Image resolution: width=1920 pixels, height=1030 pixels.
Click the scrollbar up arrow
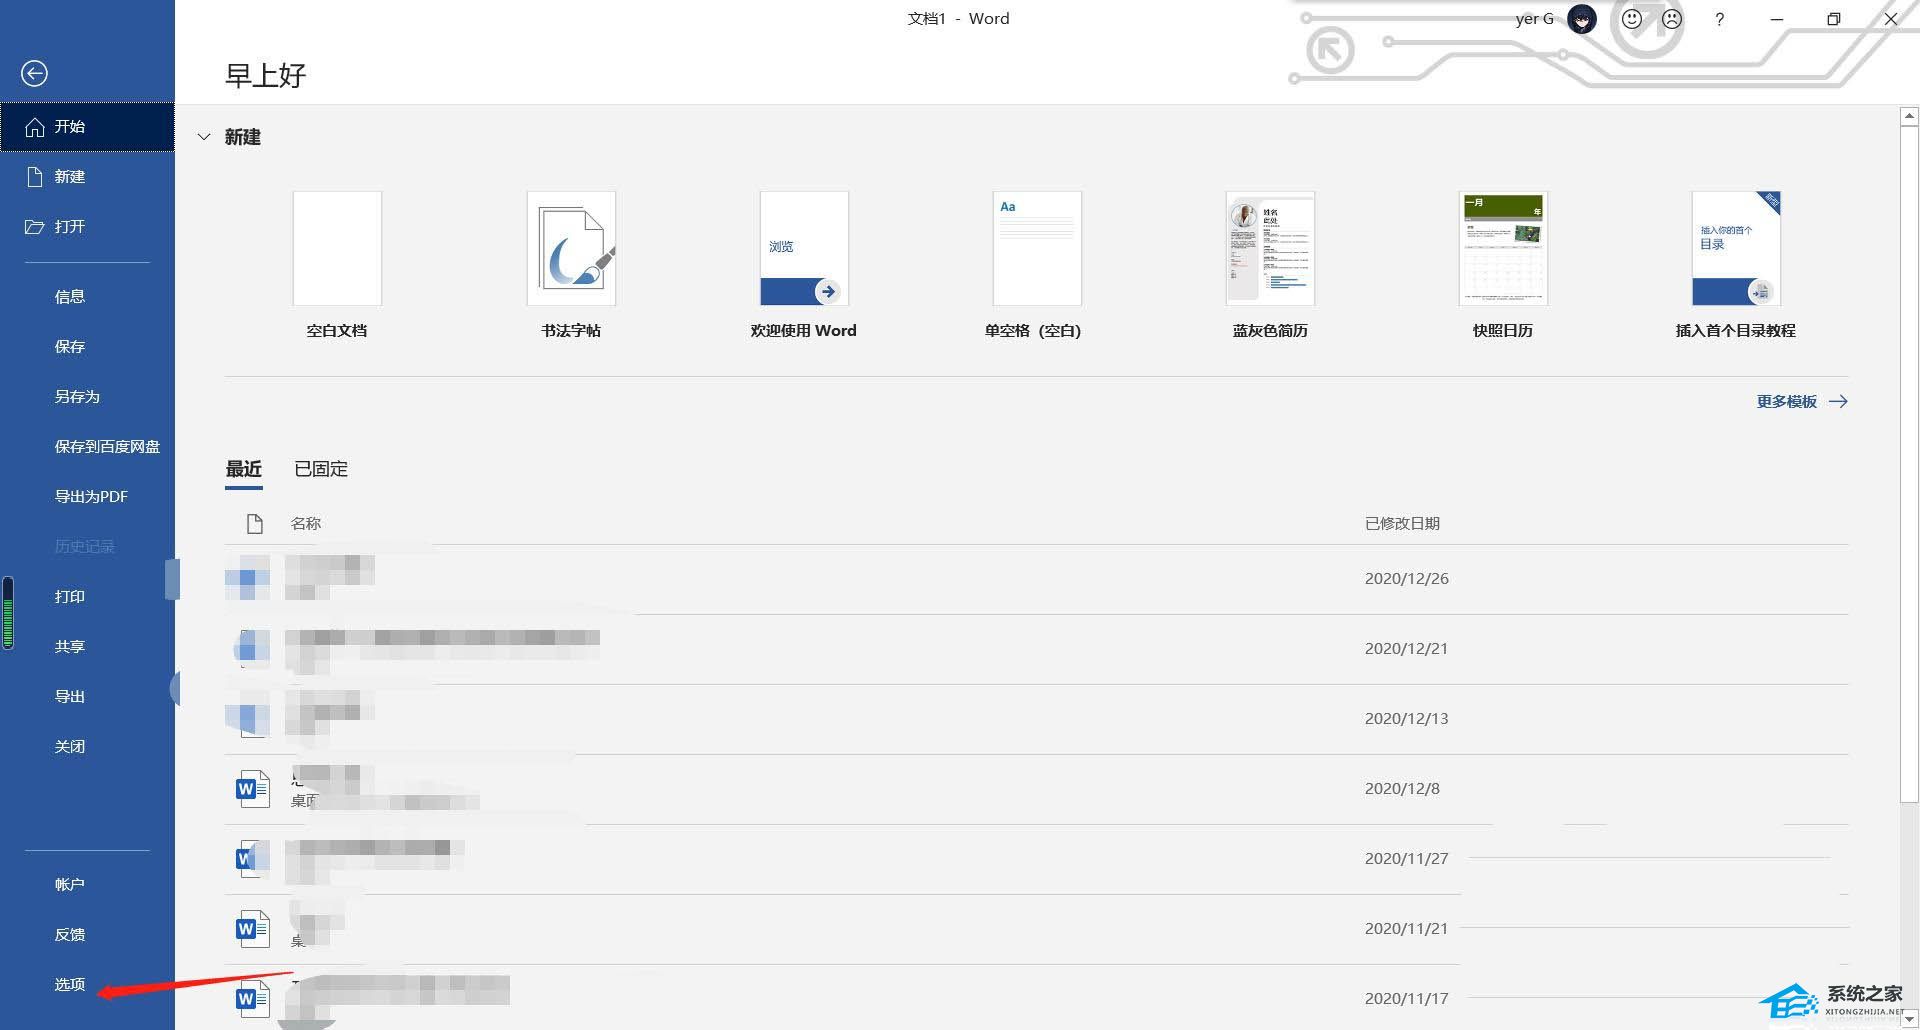tap(1909, 117)
